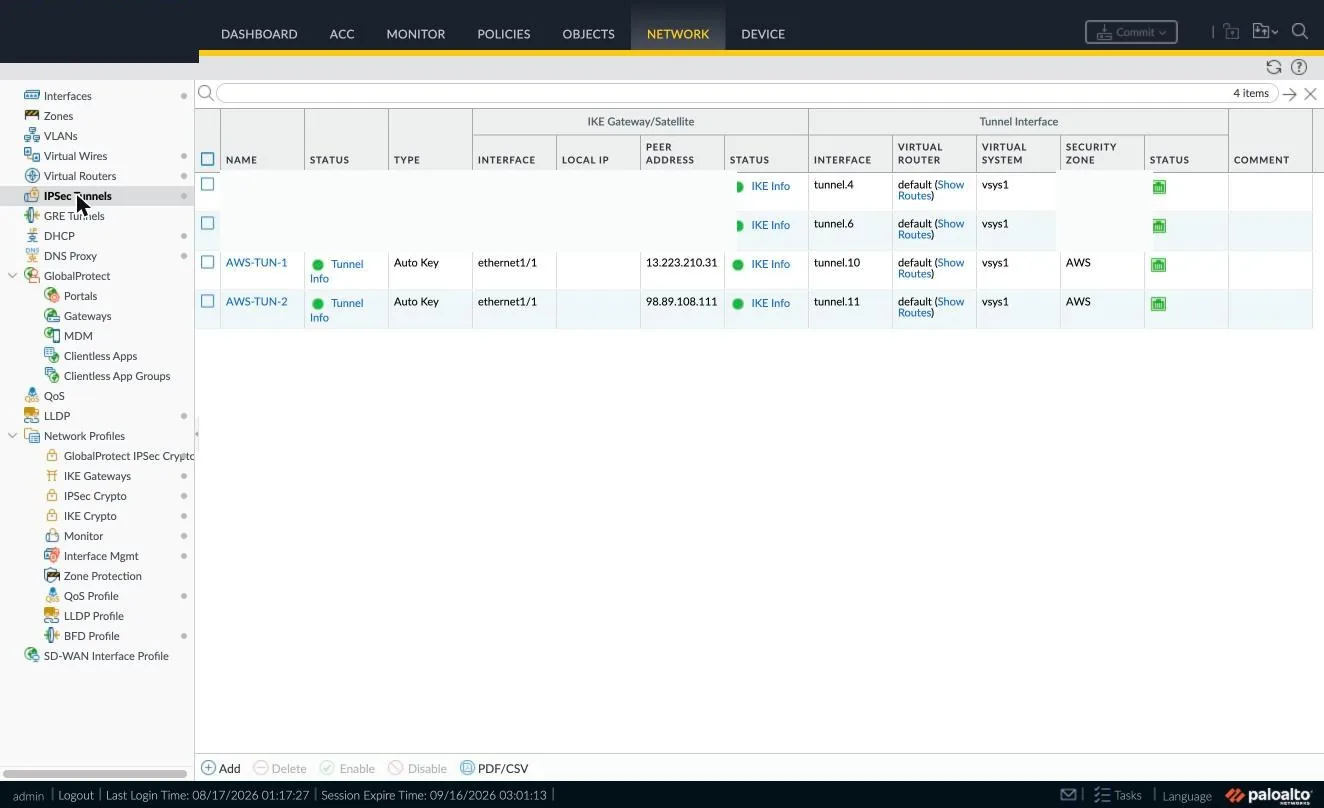Select Gateways under GlobalProtect
The image size is (1324, 808).
coord(88,316)
